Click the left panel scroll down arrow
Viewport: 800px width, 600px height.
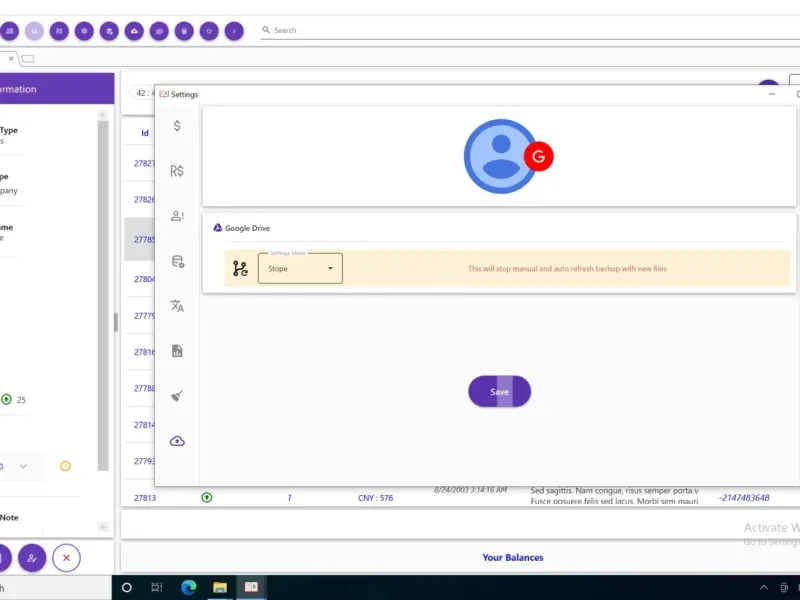pos(103,527)
